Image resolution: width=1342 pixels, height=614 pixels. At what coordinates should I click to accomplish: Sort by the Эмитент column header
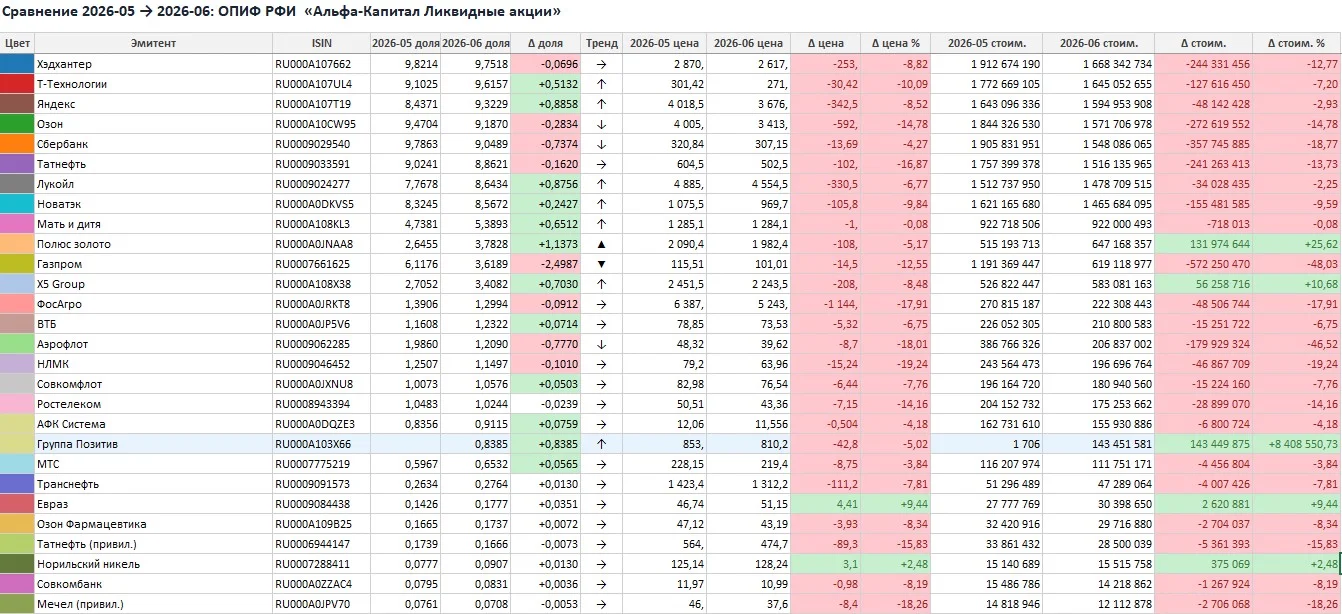pos(153,43)
